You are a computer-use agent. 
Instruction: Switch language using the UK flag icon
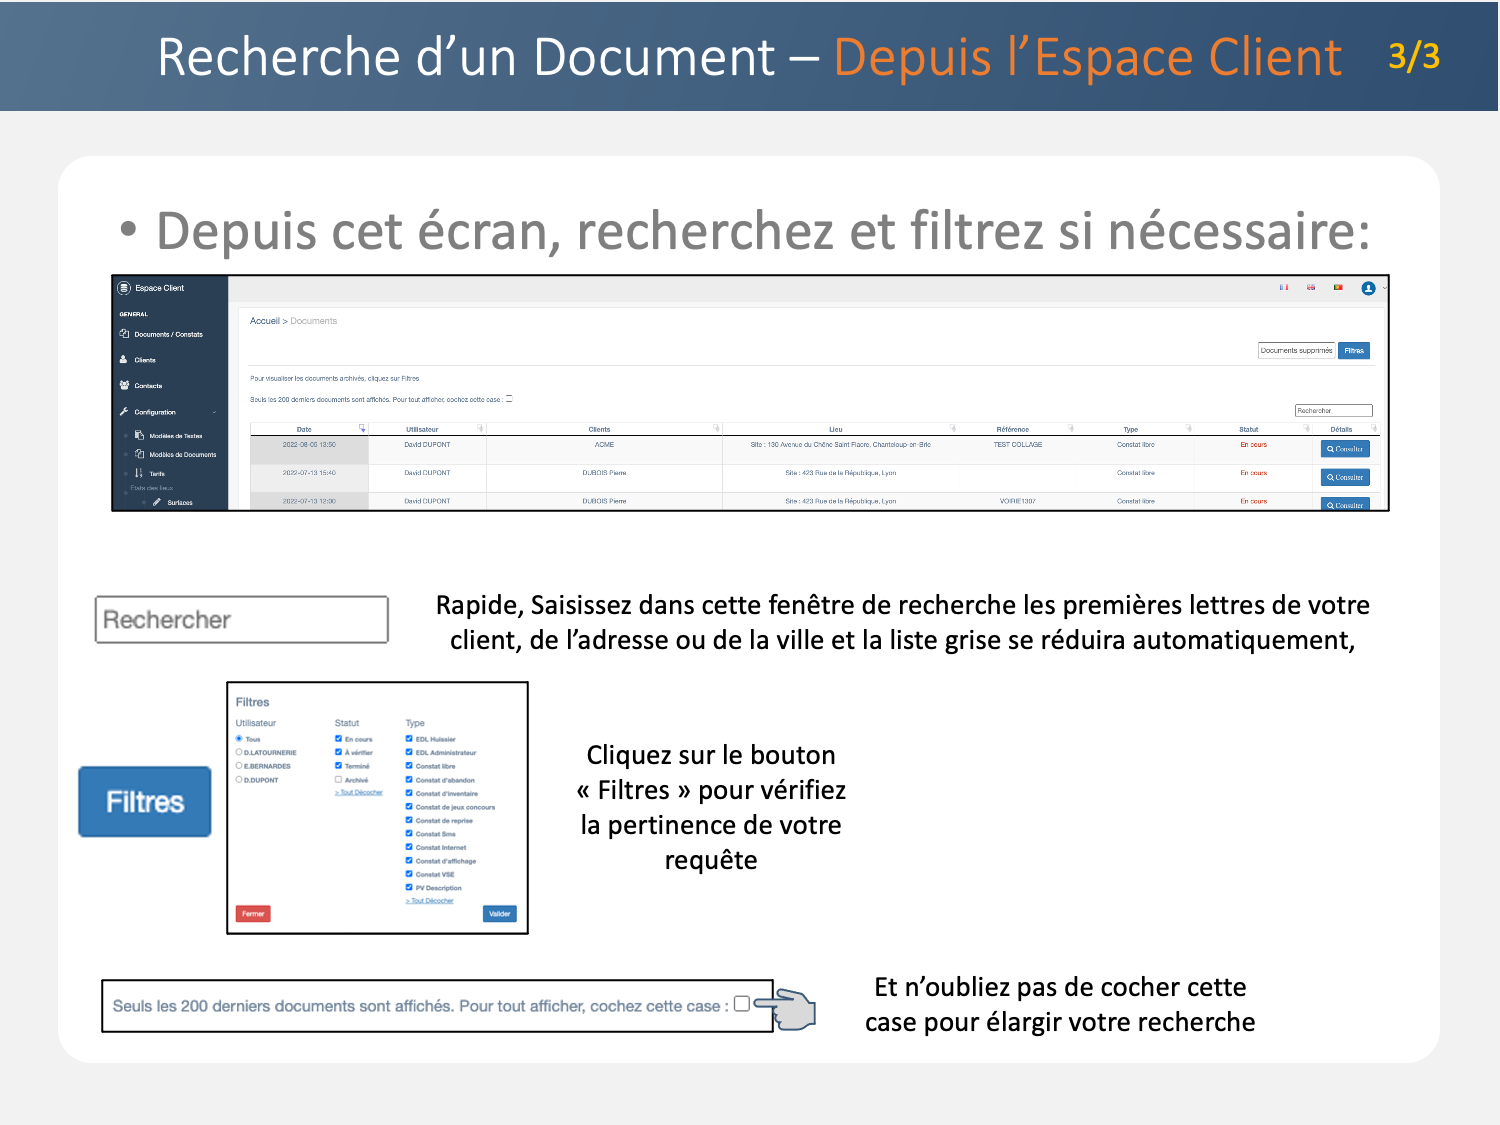[x=1311, y=288]
